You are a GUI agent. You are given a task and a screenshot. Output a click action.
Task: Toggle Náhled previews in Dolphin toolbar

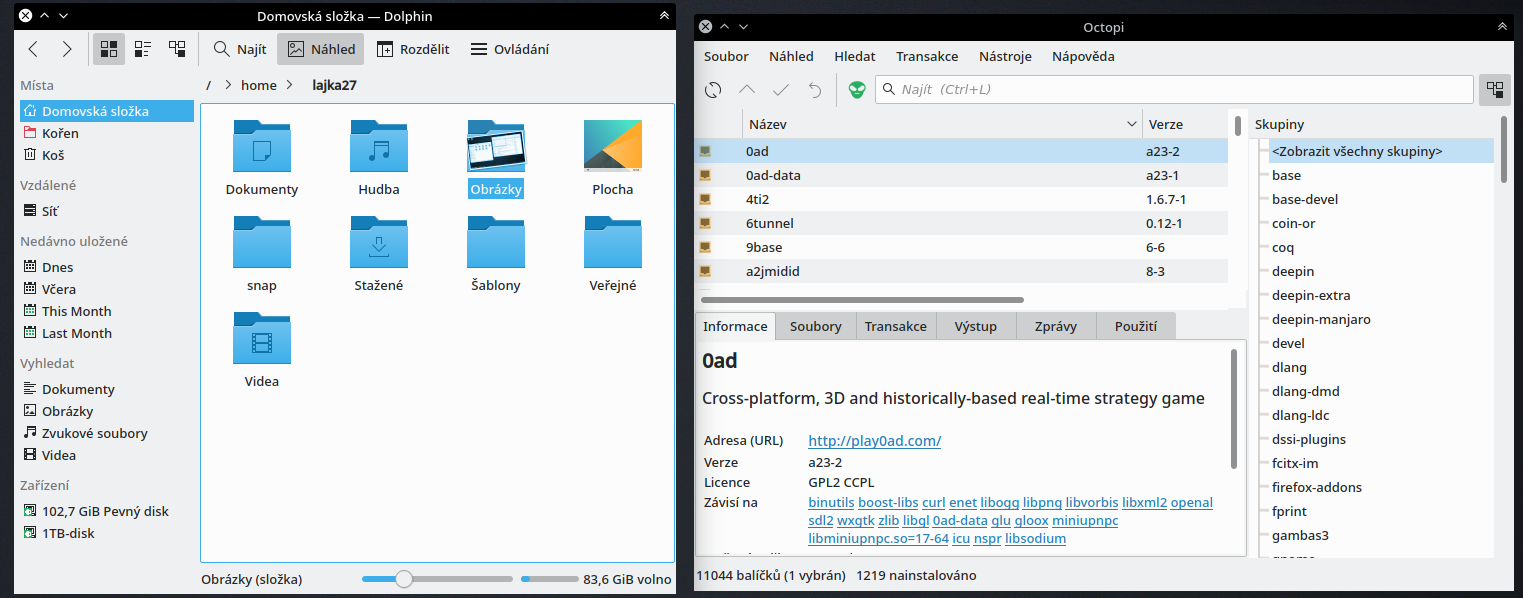(x=321, y=49)
